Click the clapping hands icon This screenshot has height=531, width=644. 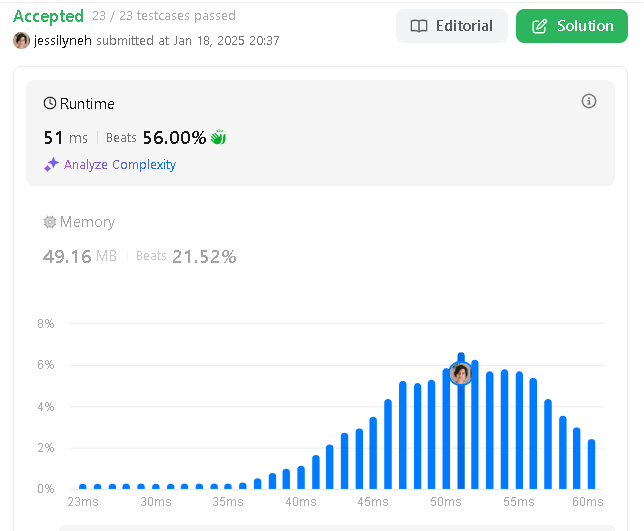(218, 137)
